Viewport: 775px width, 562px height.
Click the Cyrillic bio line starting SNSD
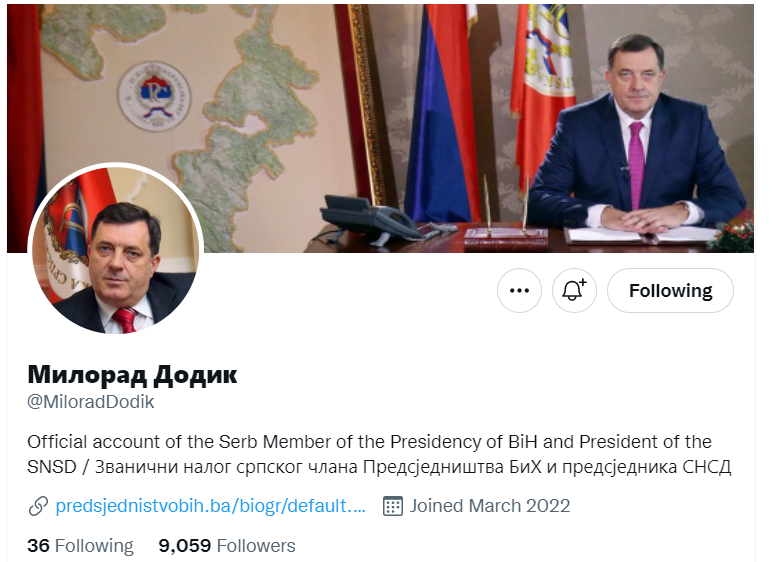(x=379, y=467)
